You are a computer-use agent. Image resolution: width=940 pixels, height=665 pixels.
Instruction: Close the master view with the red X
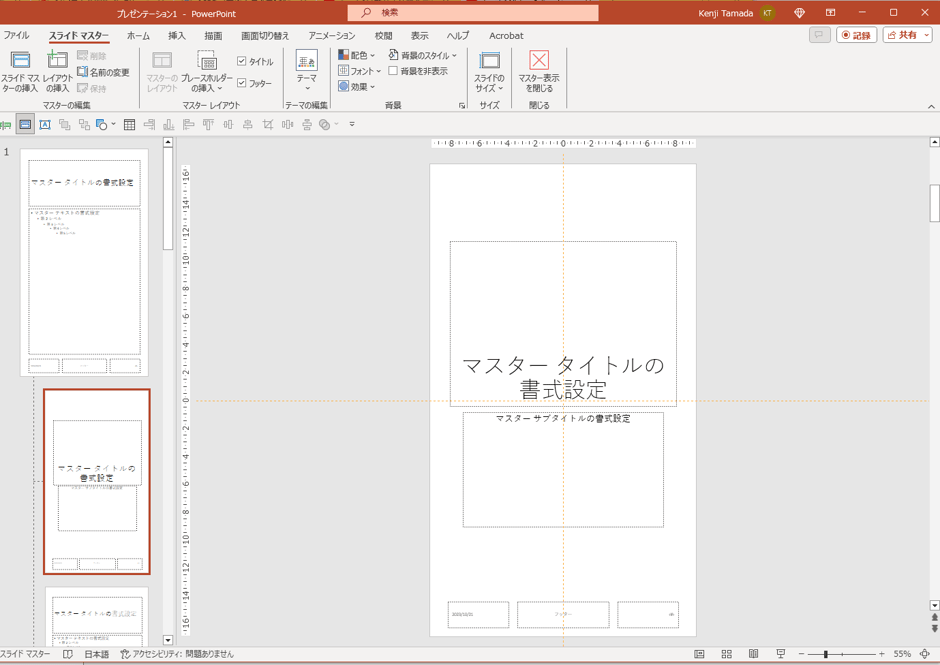tap(538, 61)
